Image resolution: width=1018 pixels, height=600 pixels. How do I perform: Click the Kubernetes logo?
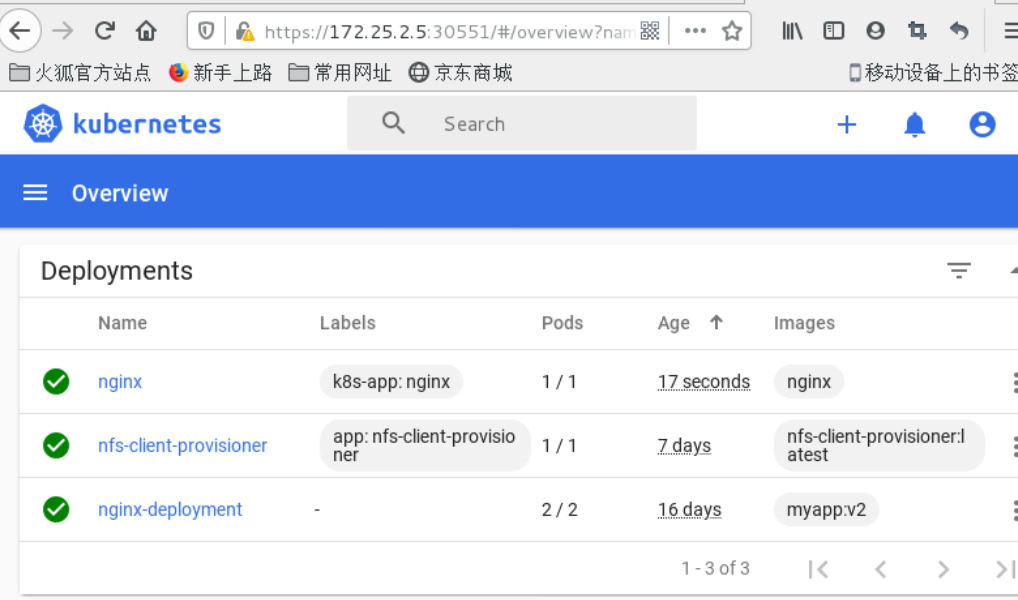tap(43, 124)
